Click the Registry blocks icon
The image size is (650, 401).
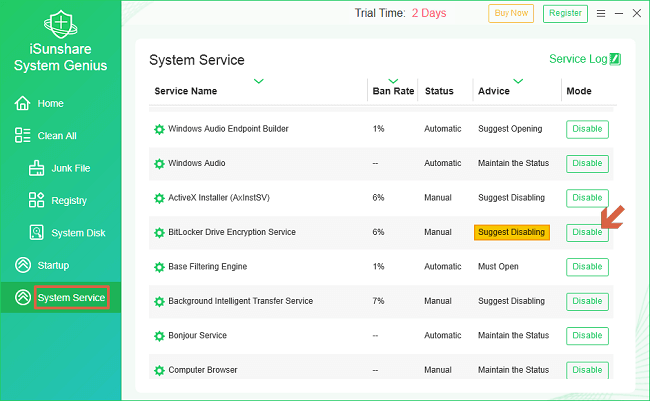pos(36,200)
